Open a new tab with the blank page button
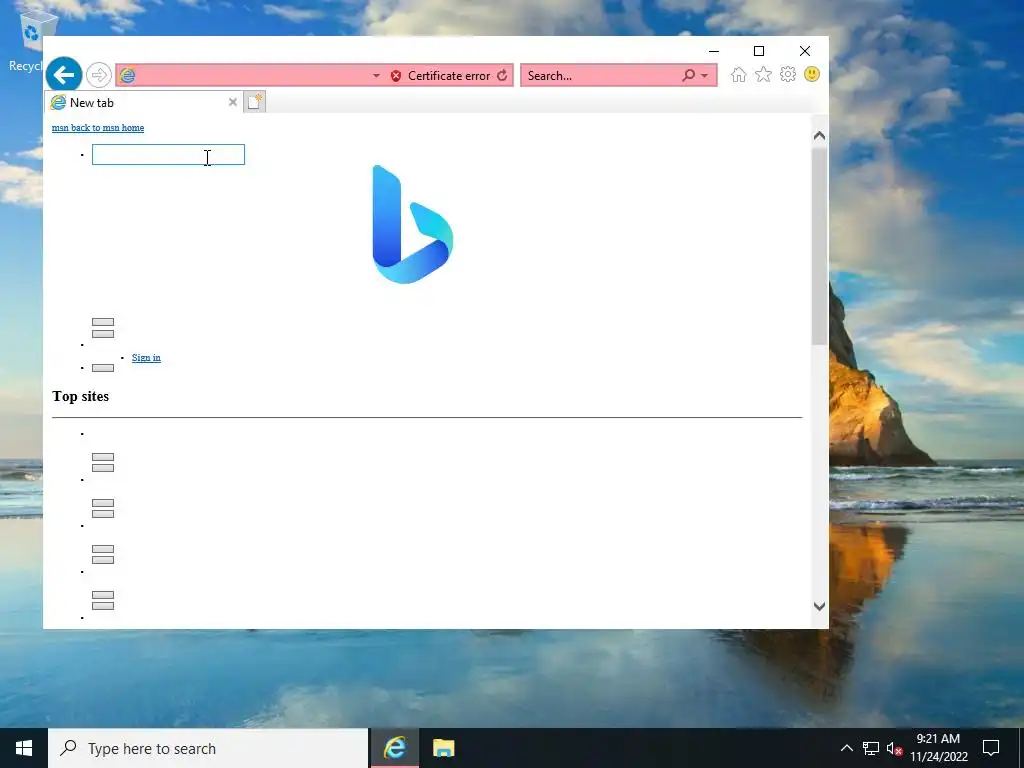The image size is (1024, 768). pyautogui.click(x=255, y=102)
